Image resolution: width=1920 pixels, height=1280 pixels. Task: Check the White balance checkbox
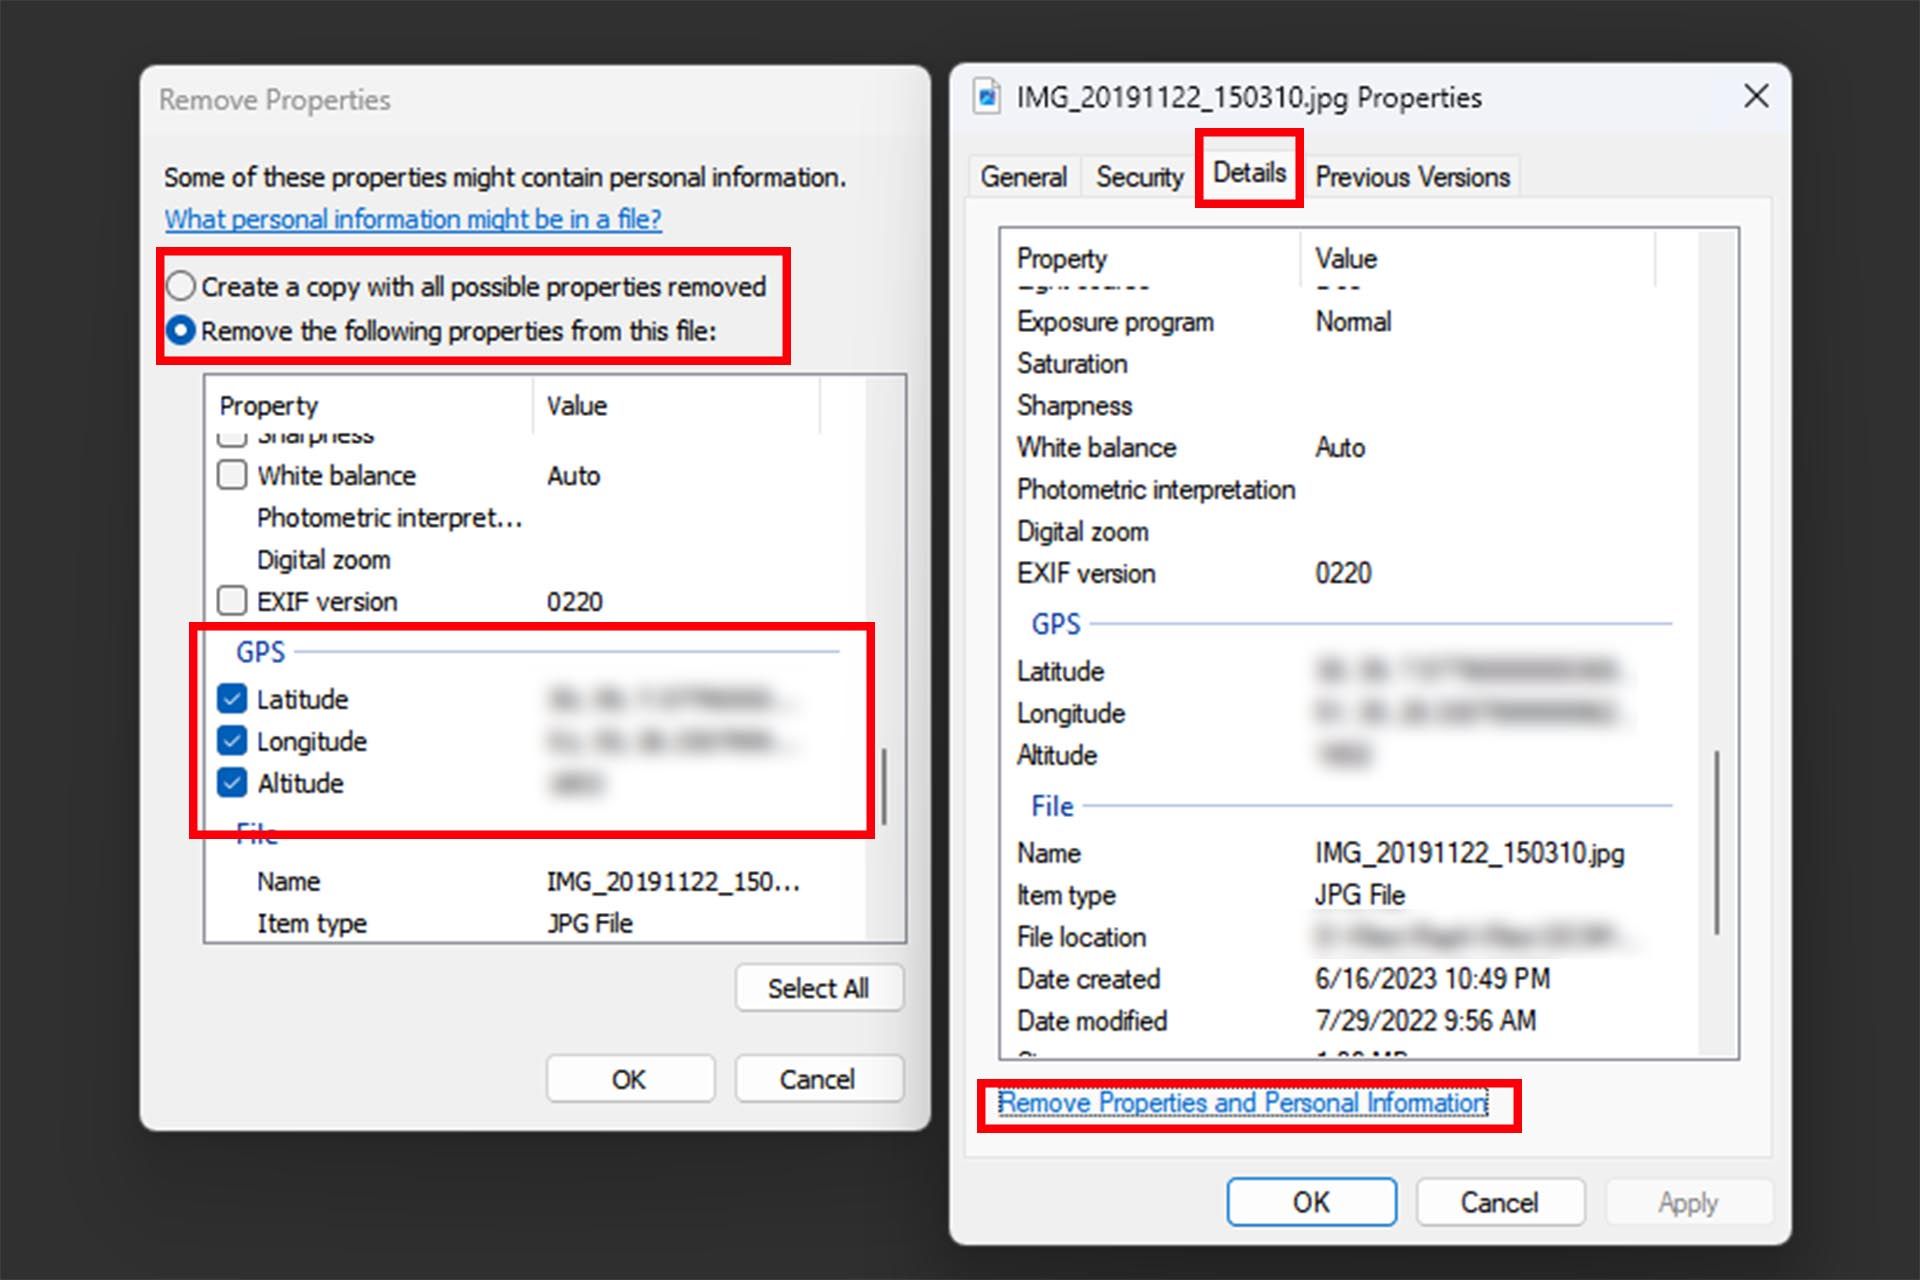coord(232,475)
